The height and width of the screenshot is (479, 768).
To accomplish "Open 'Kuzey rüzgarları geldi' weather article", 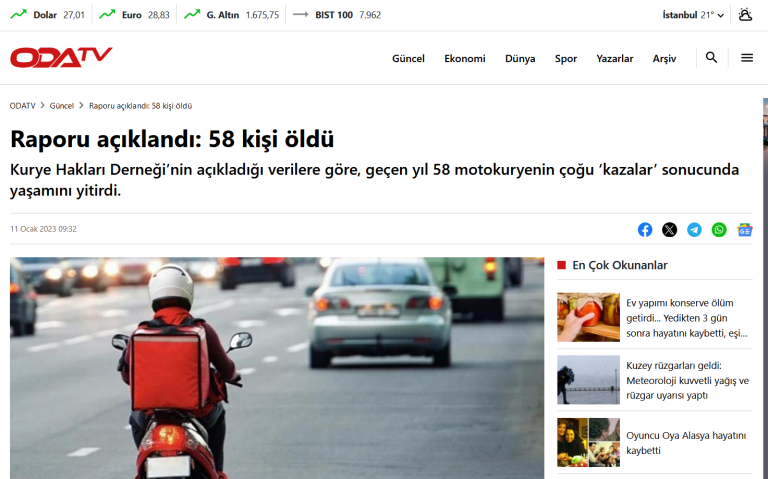I will click(688, 380).
